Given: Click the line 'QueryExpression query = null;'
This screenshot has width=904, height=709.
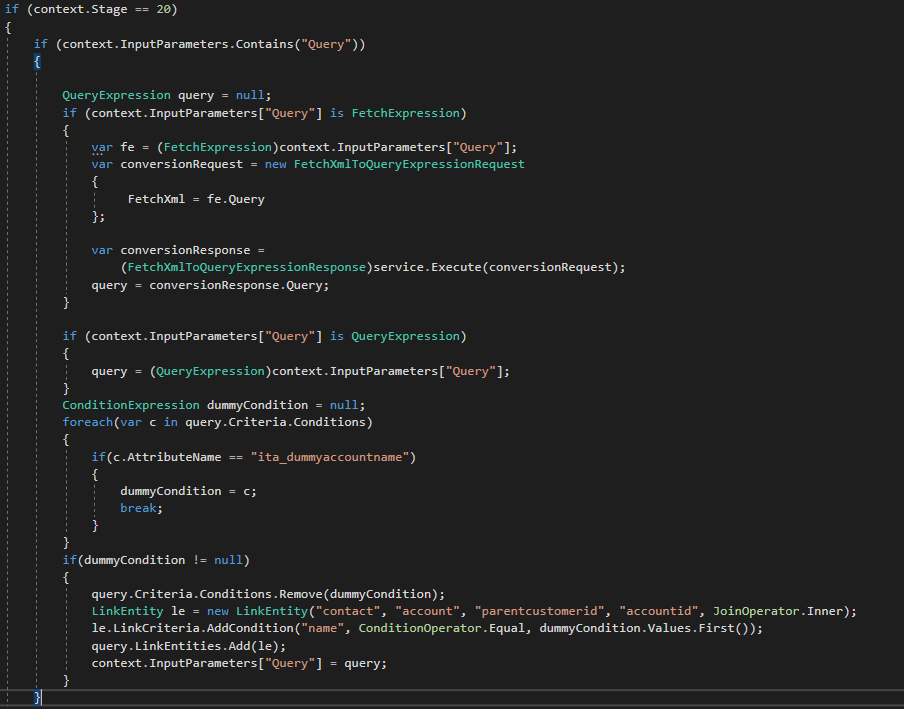Looking at the screenshot, I should (167, 95).
